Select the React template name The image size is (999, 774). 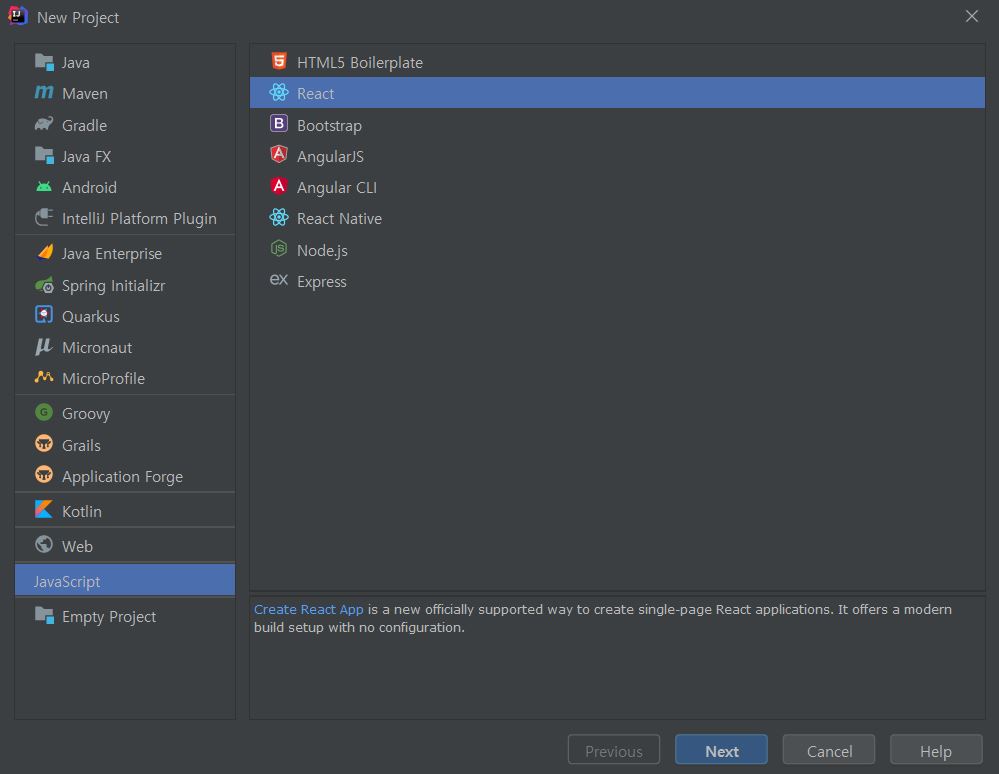click(x=315, y=94)
